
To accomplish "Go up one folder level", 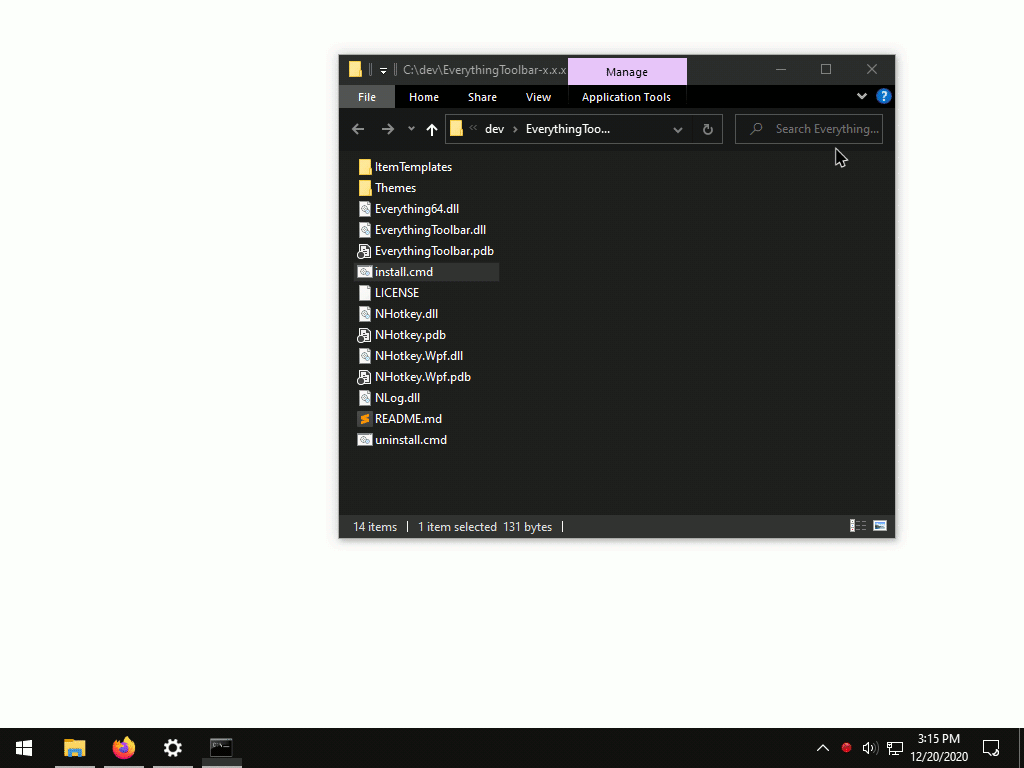I will pos(432,129).
